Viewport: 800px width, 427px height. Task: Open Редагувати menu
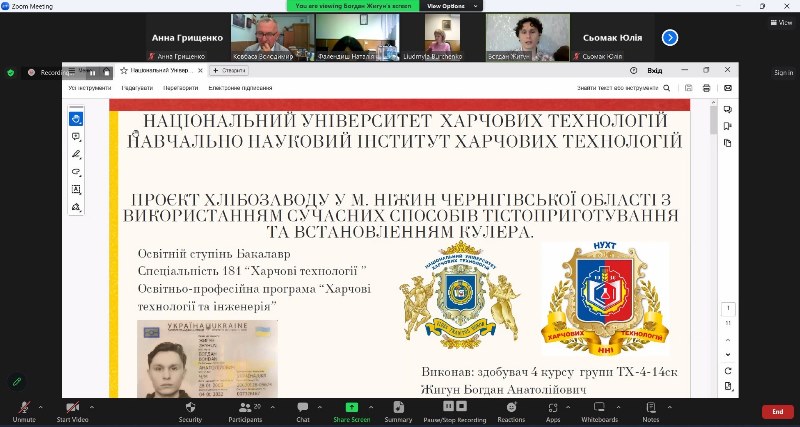click(x=137, y=88)
